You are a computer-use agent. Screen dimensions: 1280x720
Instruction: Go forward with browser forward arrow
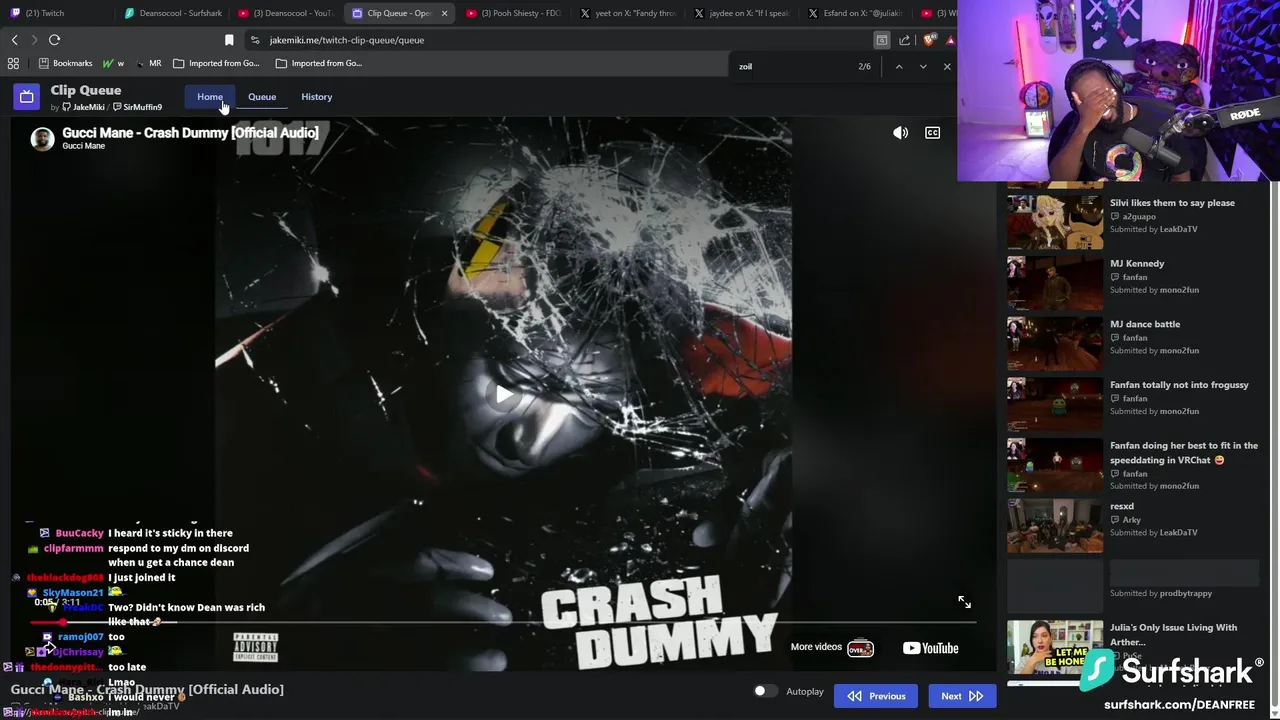pos(34,40)
